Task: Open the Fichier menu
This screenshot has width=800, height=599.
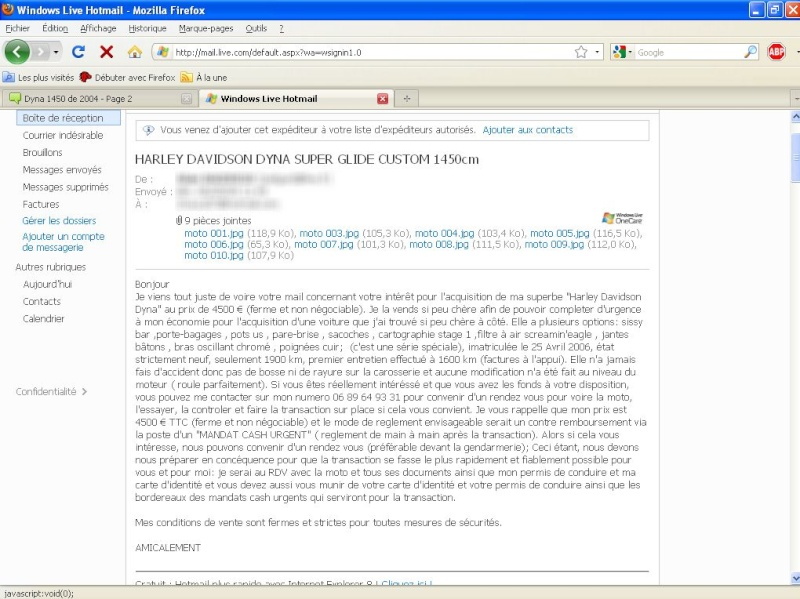Action: (x=17, y=28)
